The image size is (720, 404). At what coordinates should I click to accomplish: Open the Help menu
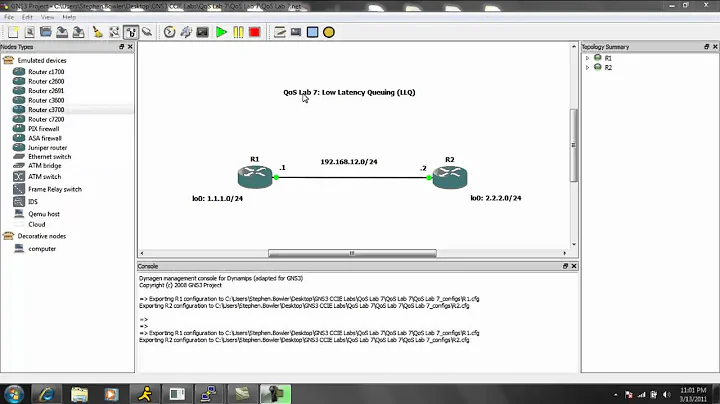tap(69, 17)
